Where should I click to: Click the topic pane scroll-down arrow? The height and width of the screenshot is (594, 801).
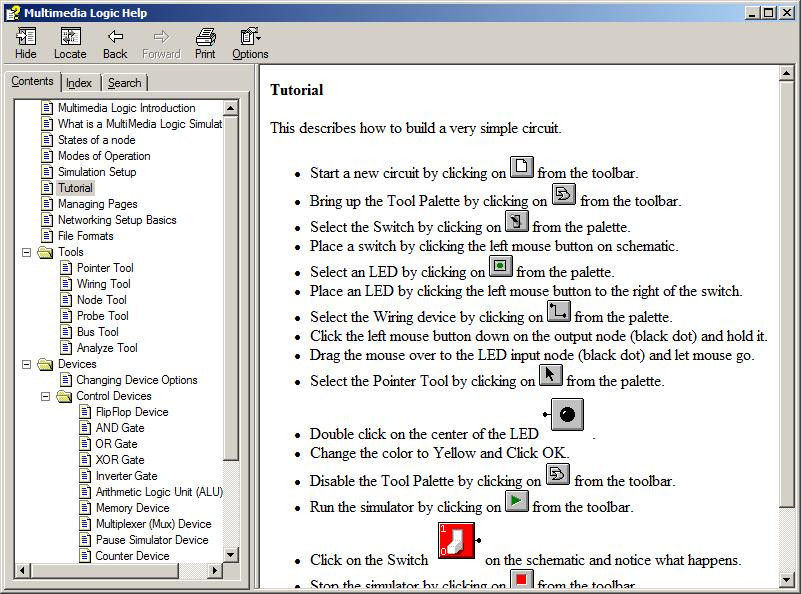click(x=787, y=580)
